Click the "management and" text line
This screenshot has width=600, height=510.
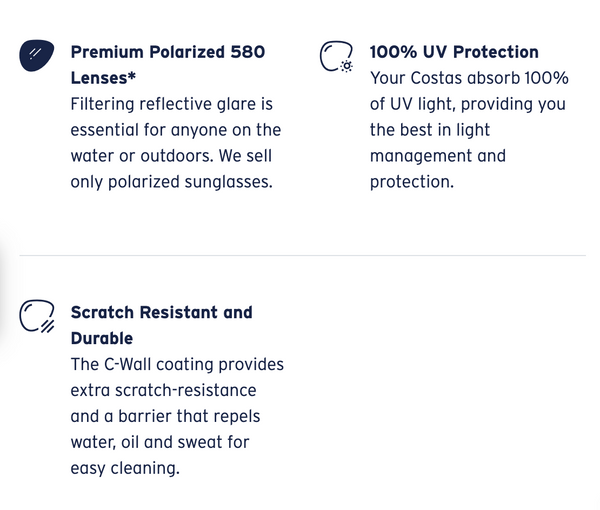[x=438, y=156]
